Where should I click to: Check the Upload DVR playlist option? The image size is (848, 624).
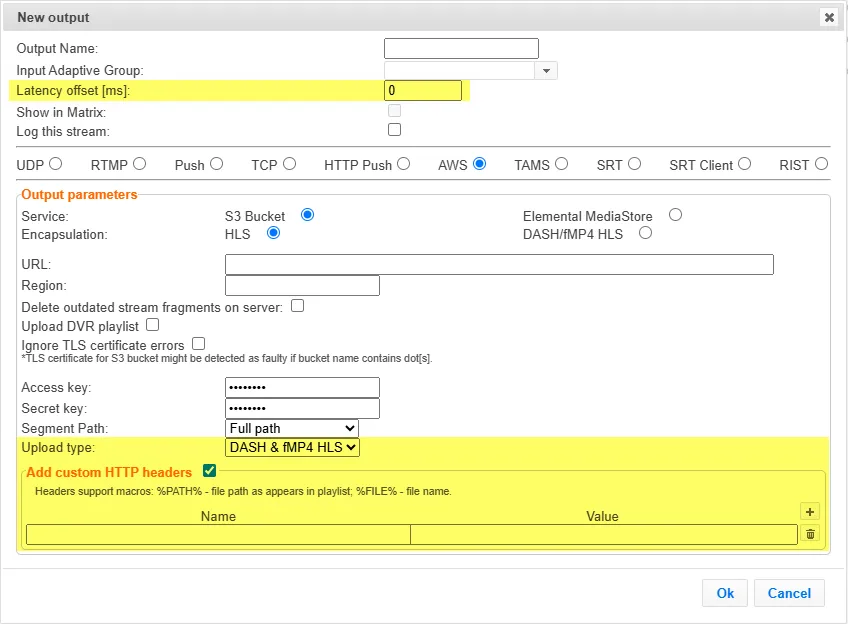pos(153,325)
